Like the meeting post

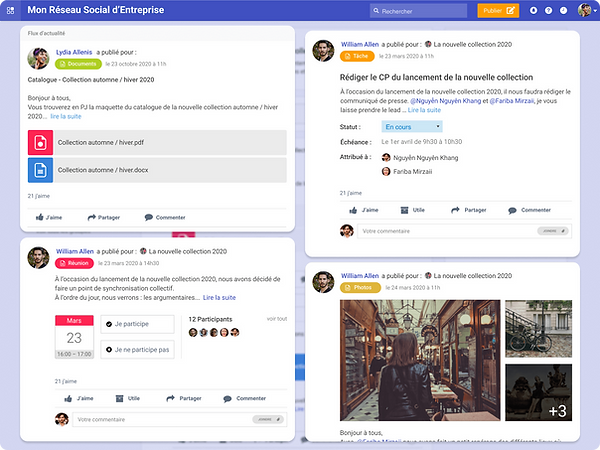click(79, 398)
